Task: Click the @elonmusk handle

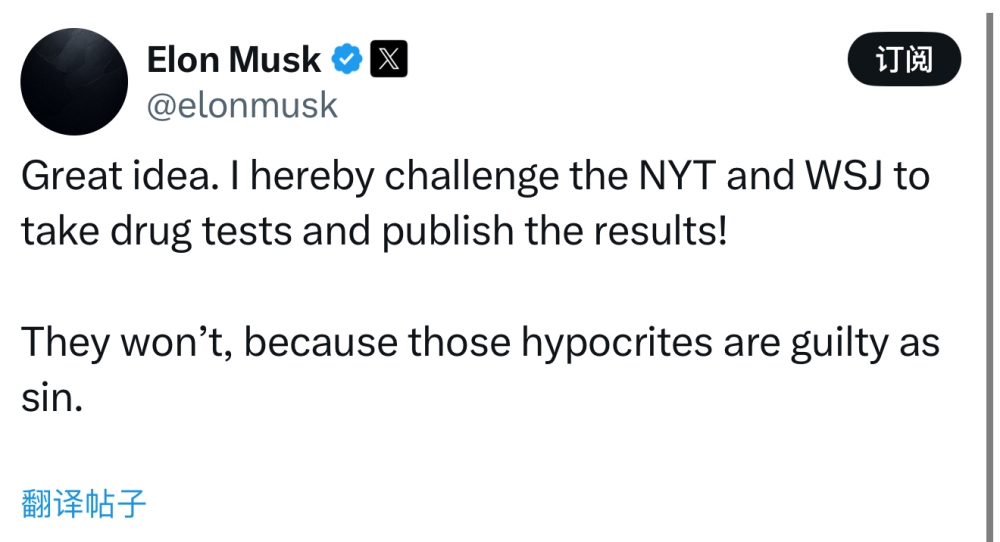Action: (242, 105)
